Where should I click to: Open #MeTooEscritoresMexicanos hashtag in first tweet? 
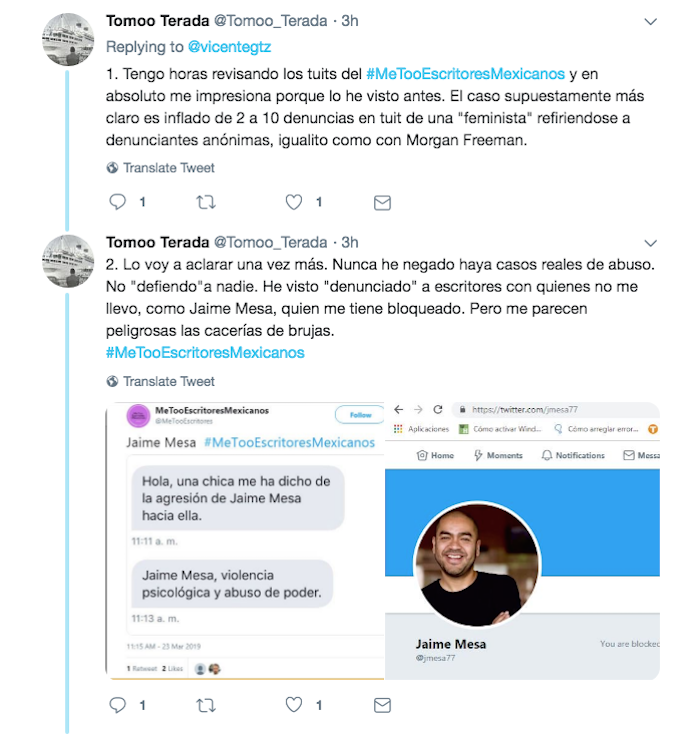coord(466,74)
